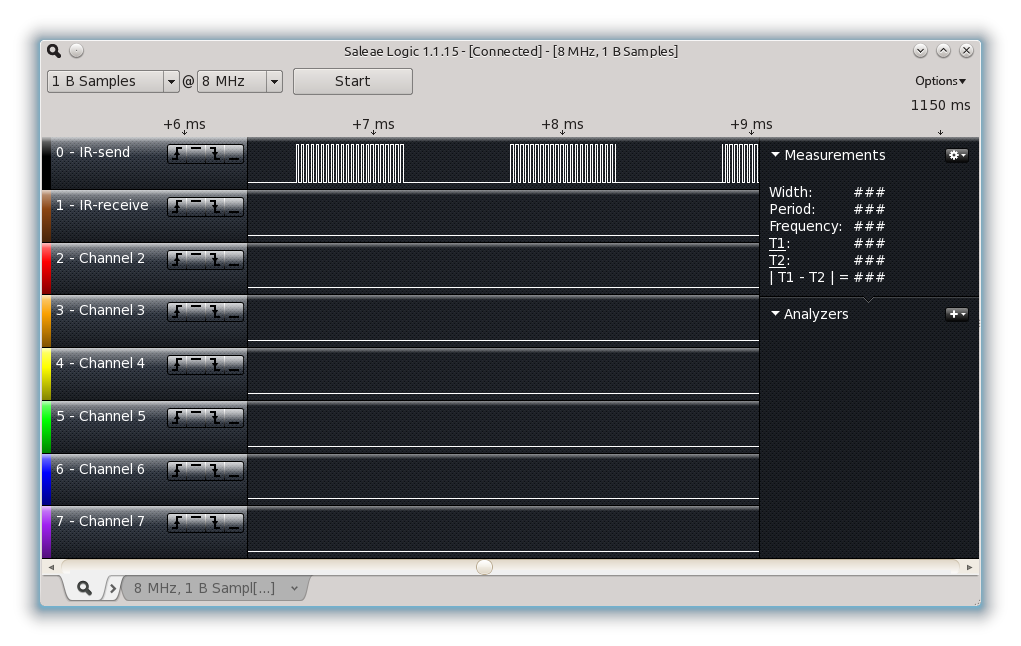Set low level trigger on Channel 5
Viewport: 1021px width, 646px height.
point(234,417)
